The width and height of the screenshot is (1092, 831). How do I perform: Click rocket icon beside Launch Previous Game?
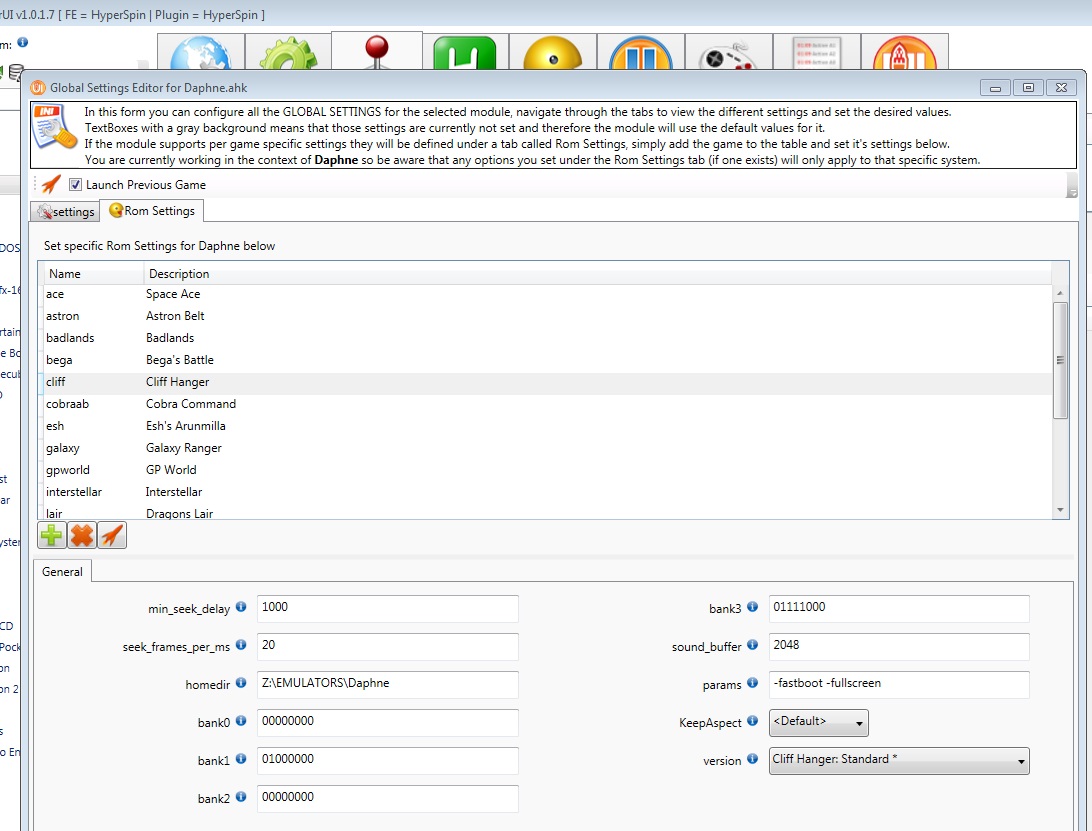coord(51,184)
